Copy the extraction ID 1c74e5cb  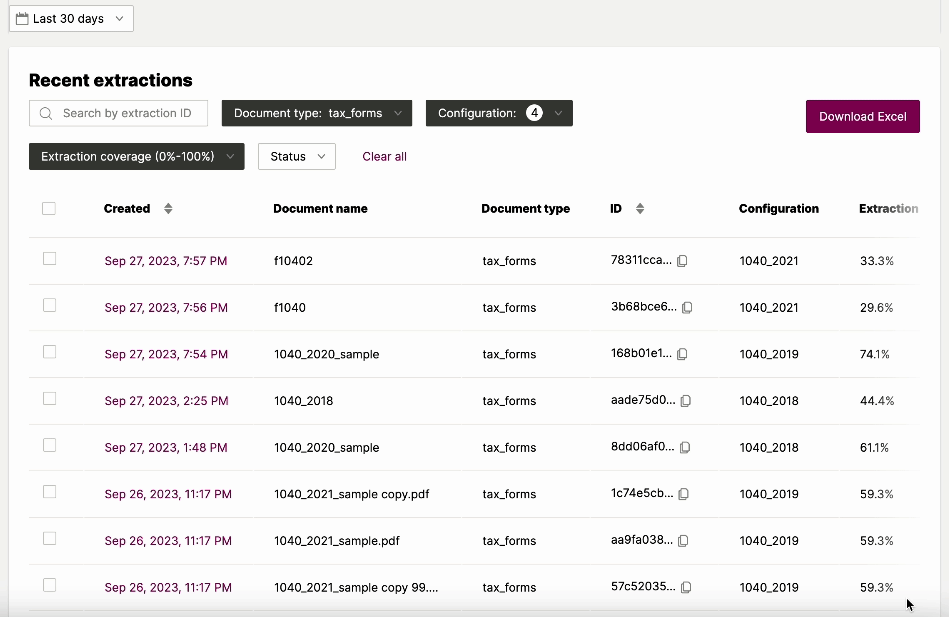(683, 494)
